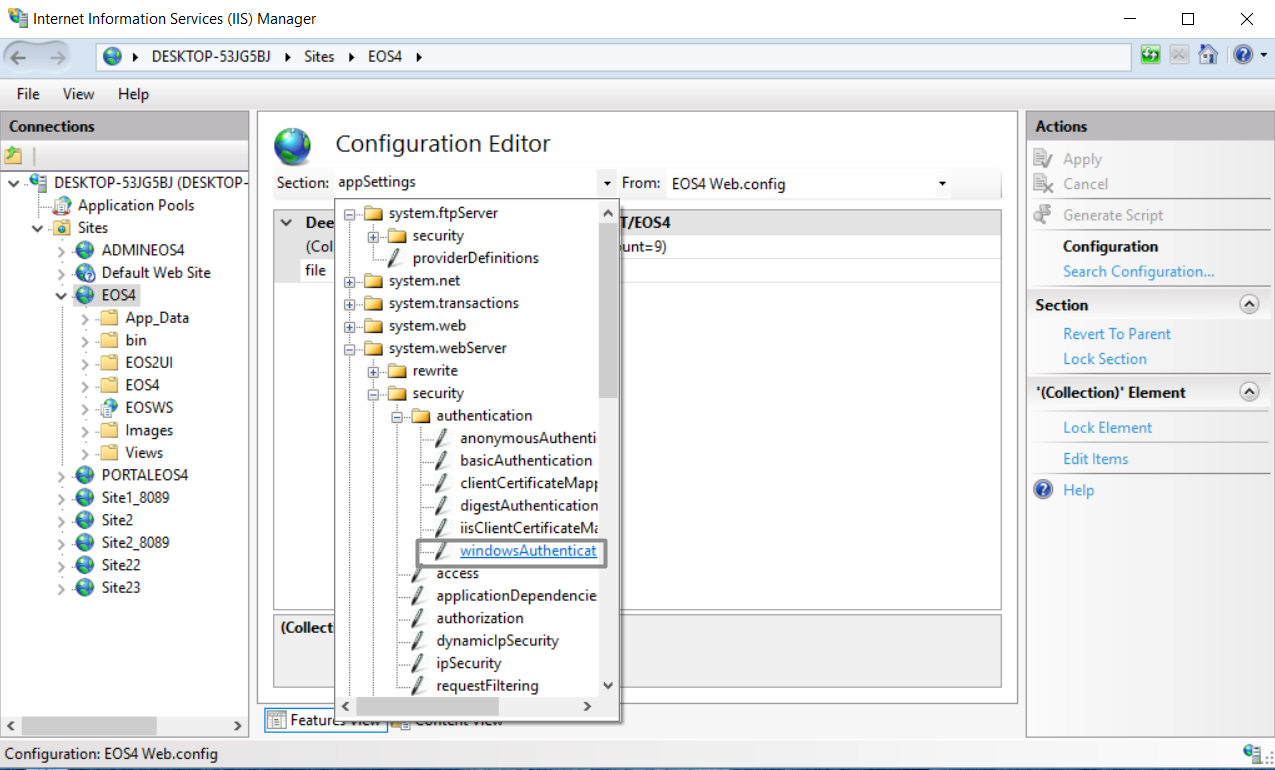Select the EOSWS application icon
The width and height of the screenshot is (1275, 770).
coord(109,407)
